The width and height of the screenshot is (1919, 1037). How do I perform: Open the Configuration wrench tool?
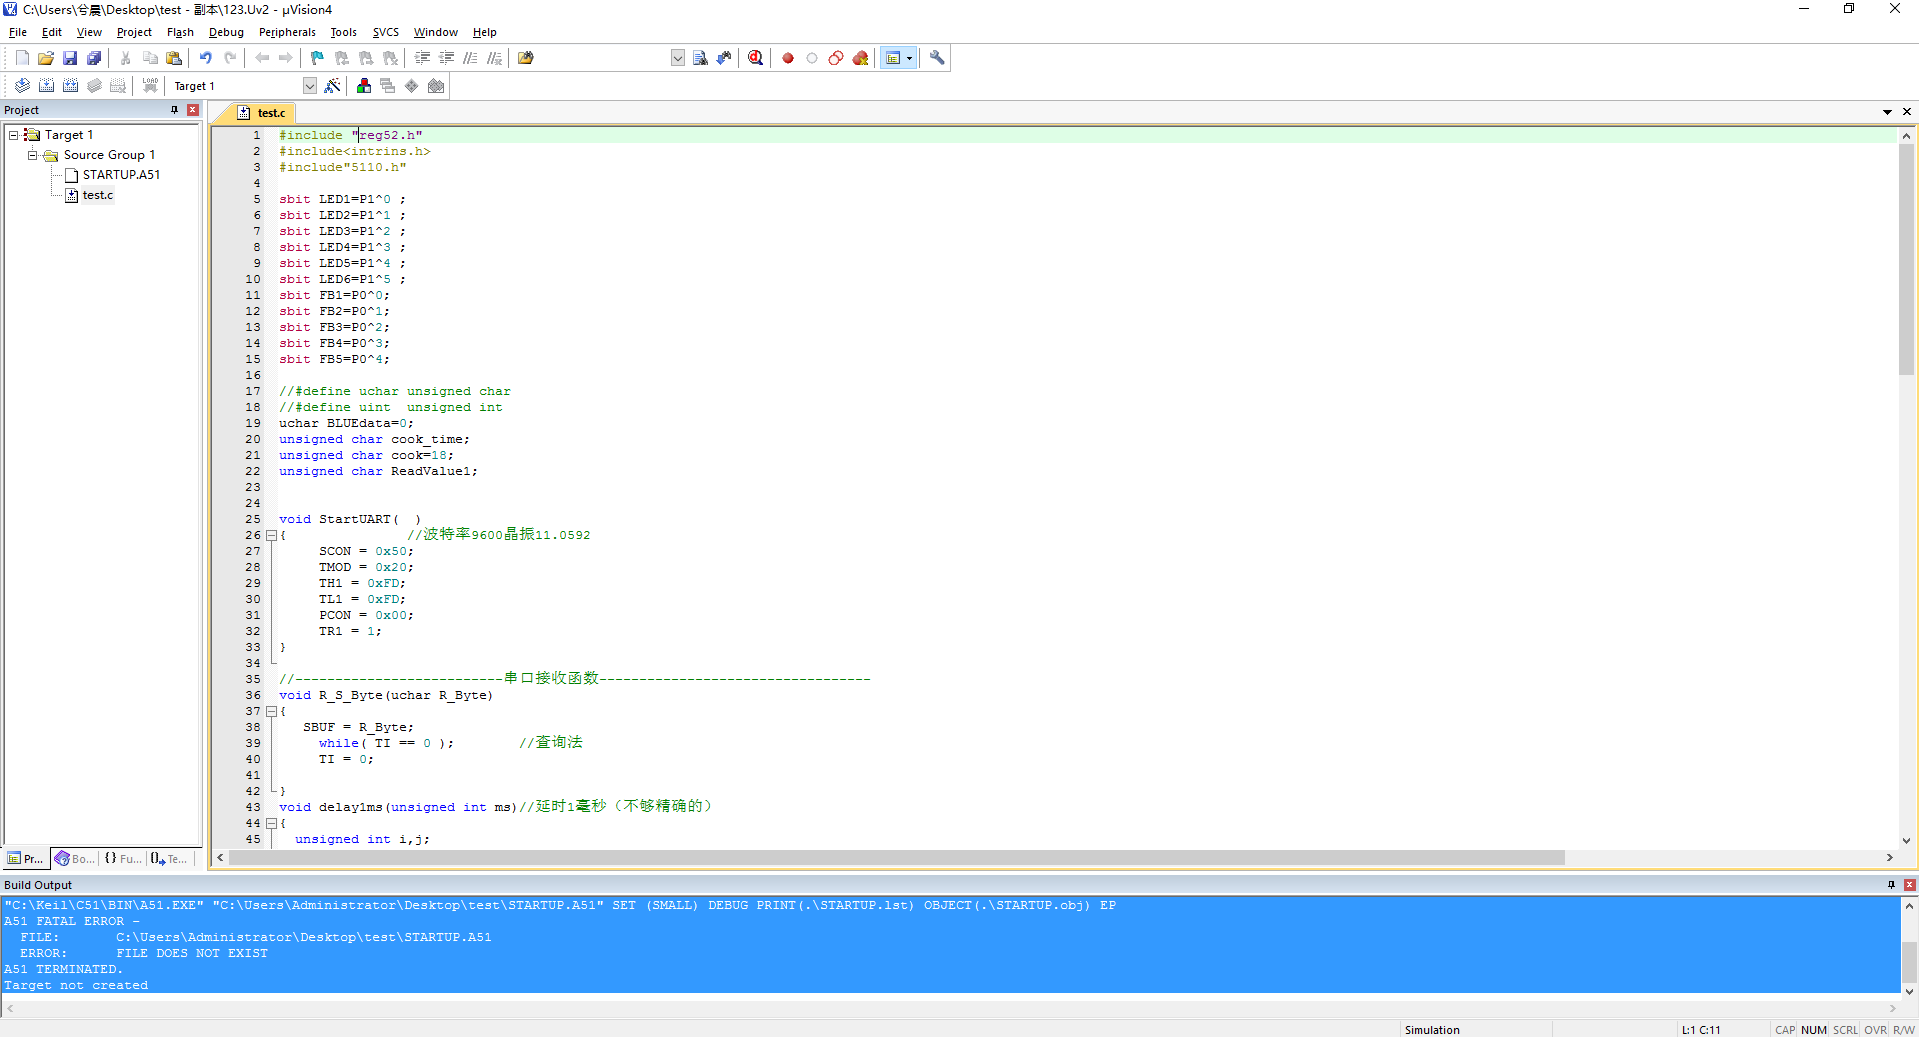937,58
